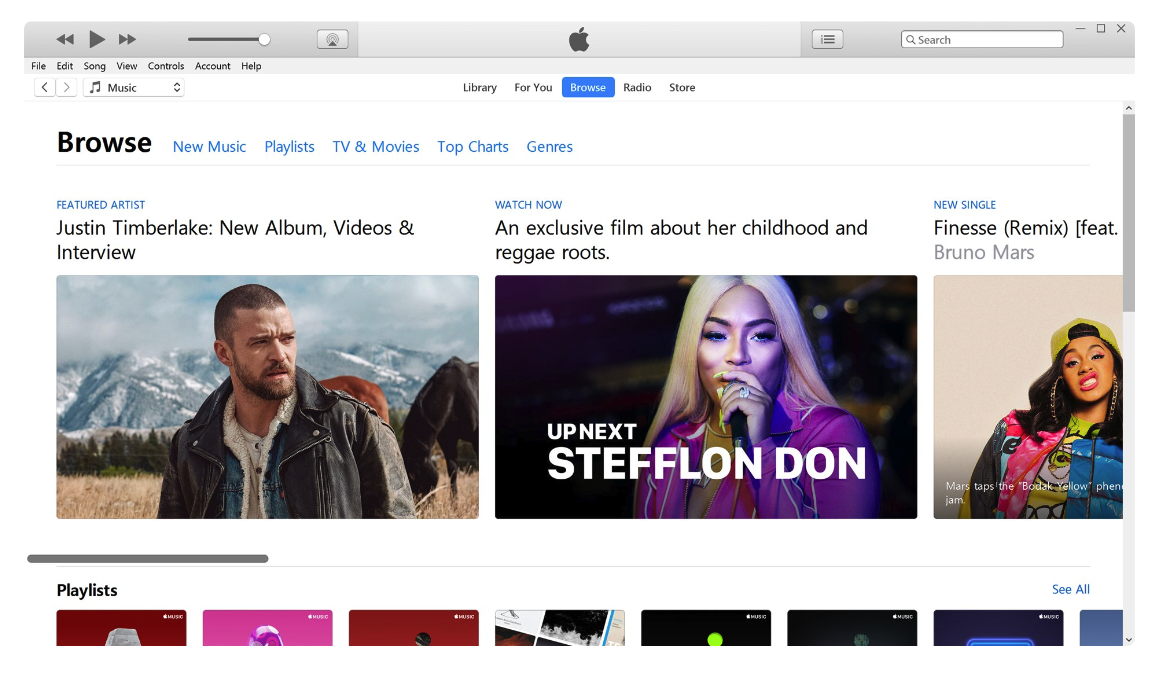The height and width of the screenshot is (676, 1162).
Task: Open the AirPlay output icon
Action: pos(333,39)
